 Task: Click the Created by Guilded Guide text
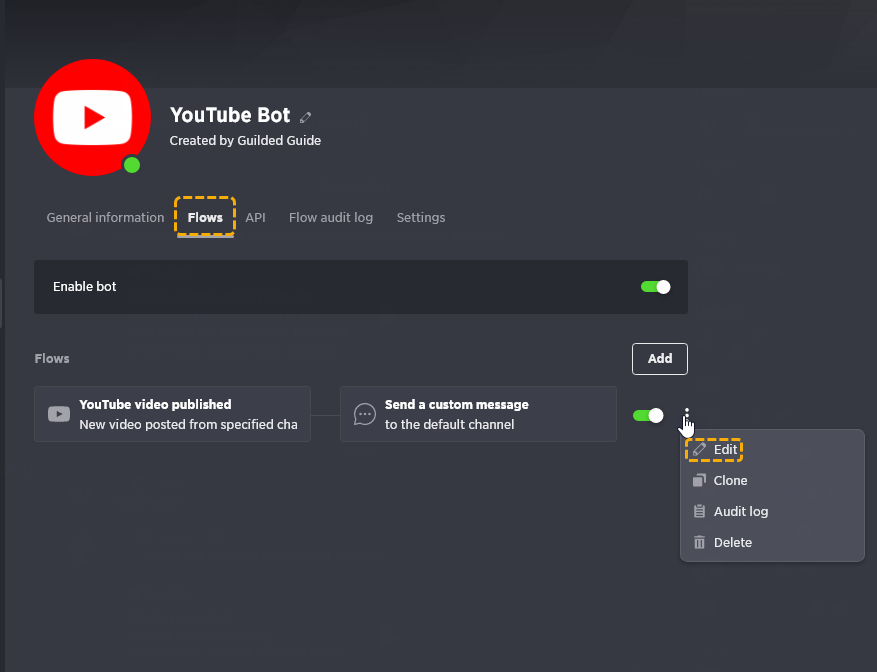245,140
